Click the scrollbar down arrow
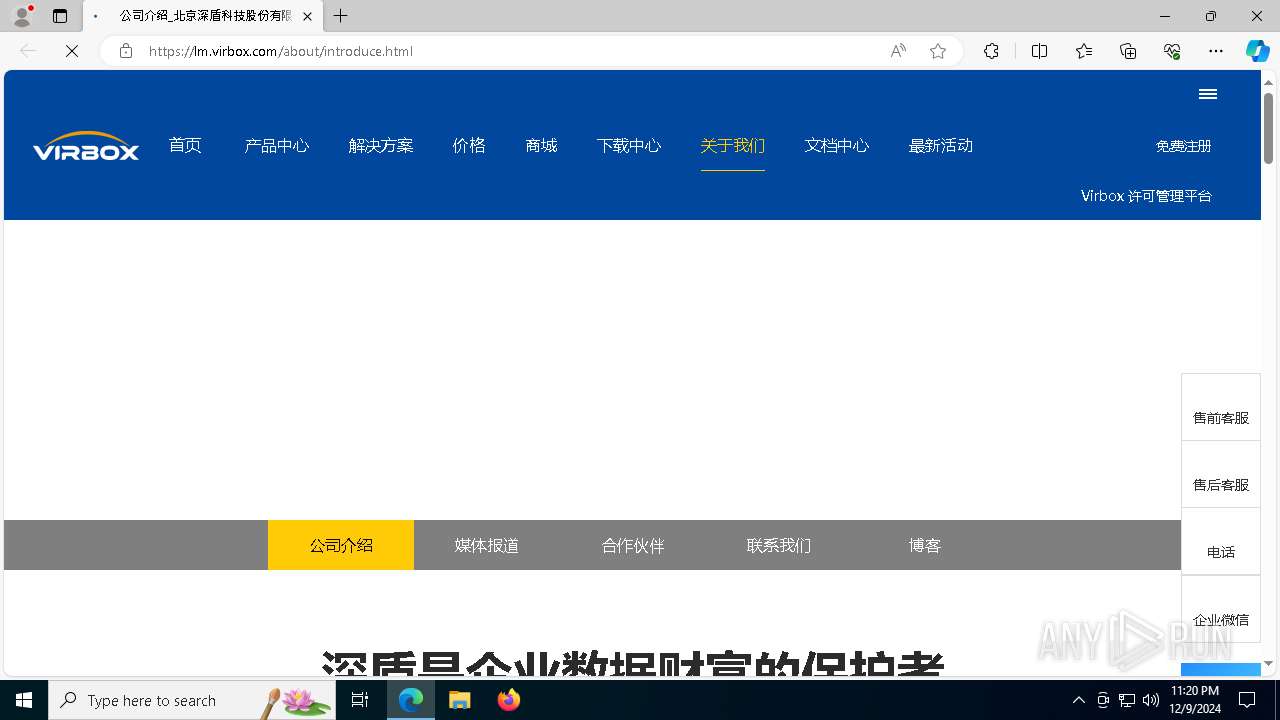The image size is (1280, 720). coord(1269,663)
